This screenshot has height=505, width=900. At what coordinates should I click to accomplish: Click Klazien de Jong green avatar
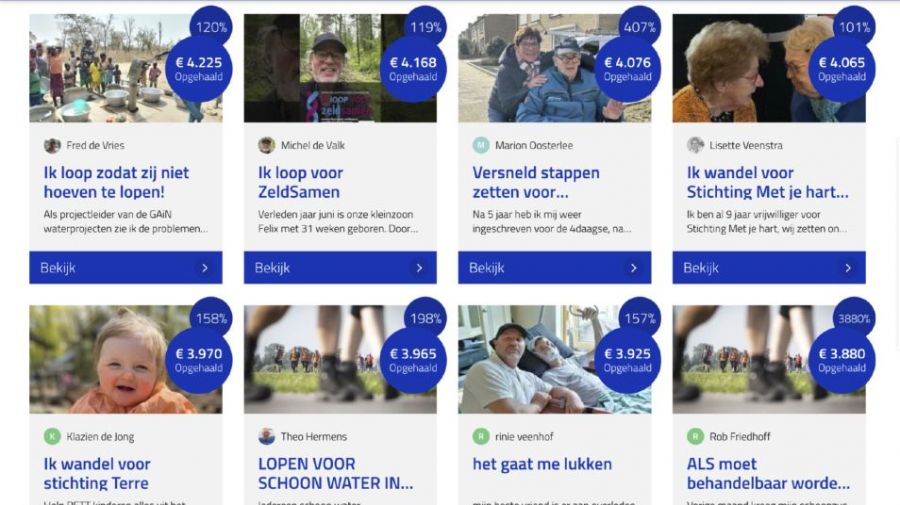pos(52,436)
